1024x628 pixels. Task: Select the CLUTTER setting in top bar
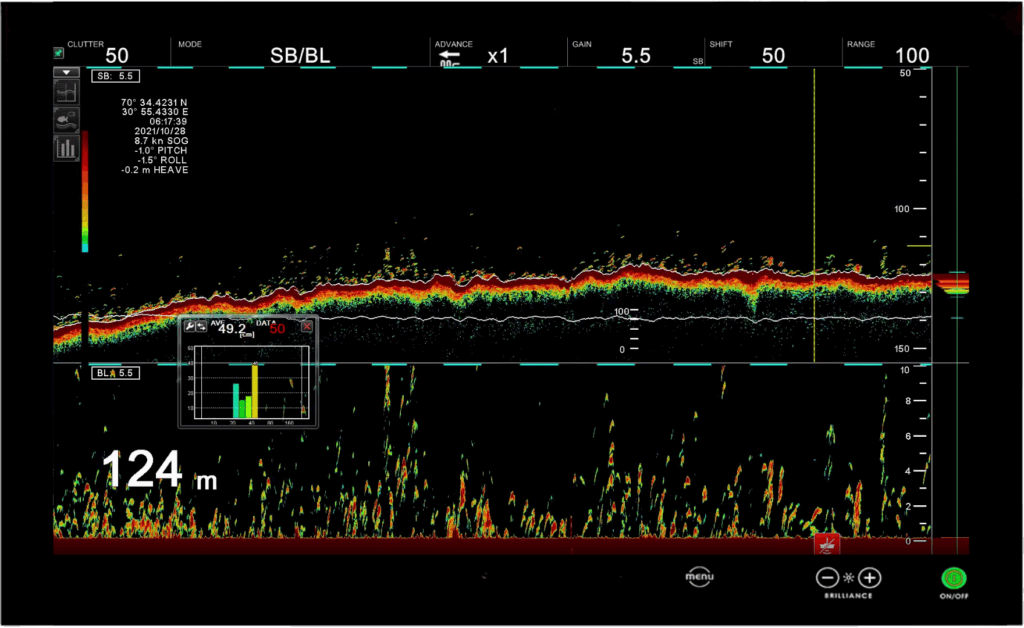click(115, 55)
